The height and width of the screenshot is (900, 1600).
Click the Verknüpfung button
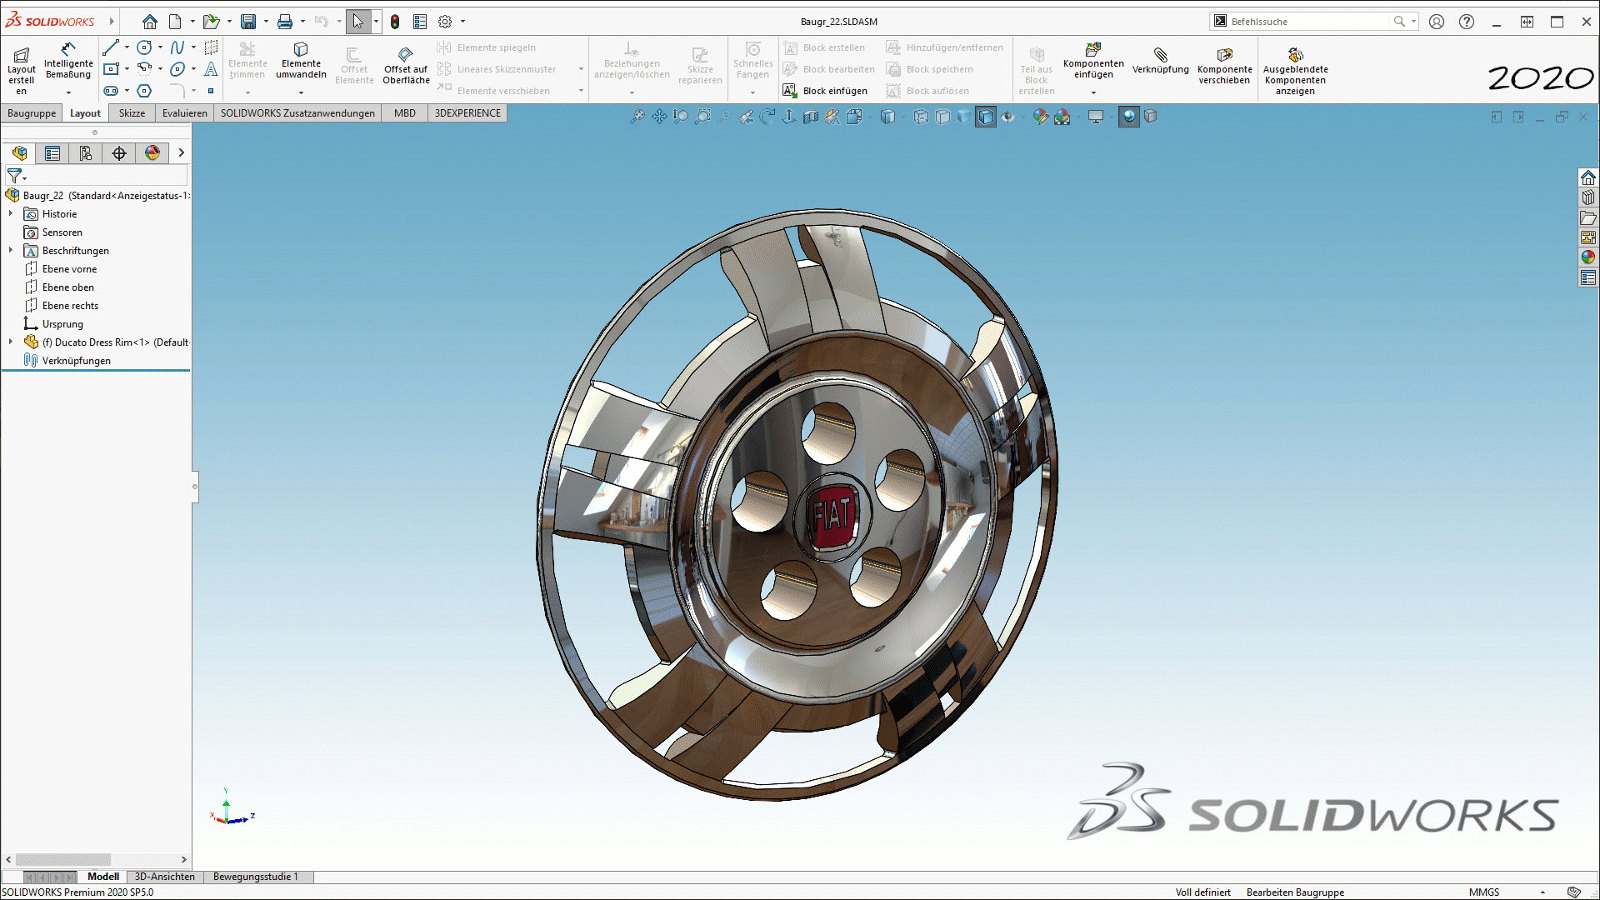tap(1160, 62)
